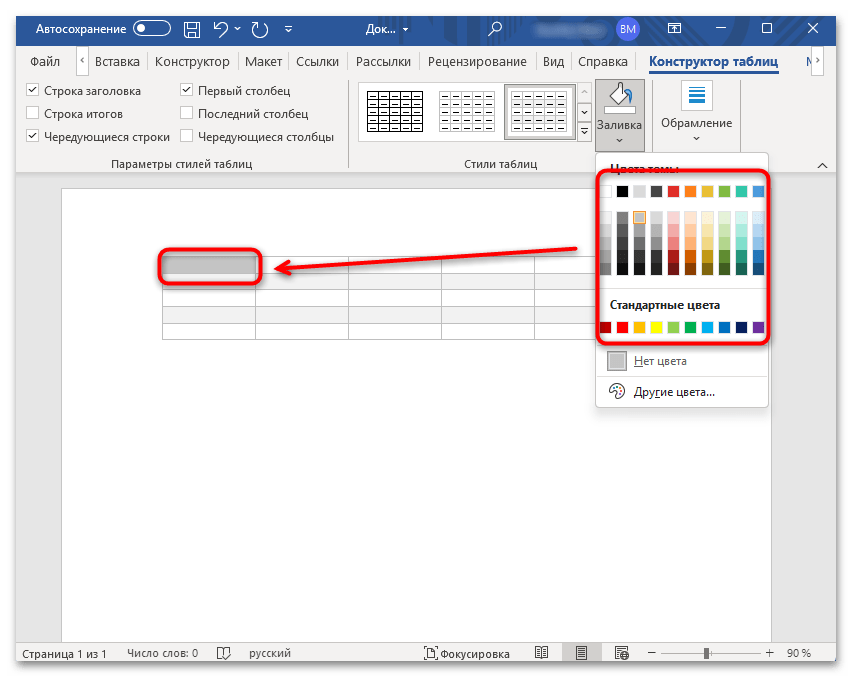Collapse the ribbon with chevron
Viewport: 852px width, 677px height.
pyautogui.click(x=823, y=165)
